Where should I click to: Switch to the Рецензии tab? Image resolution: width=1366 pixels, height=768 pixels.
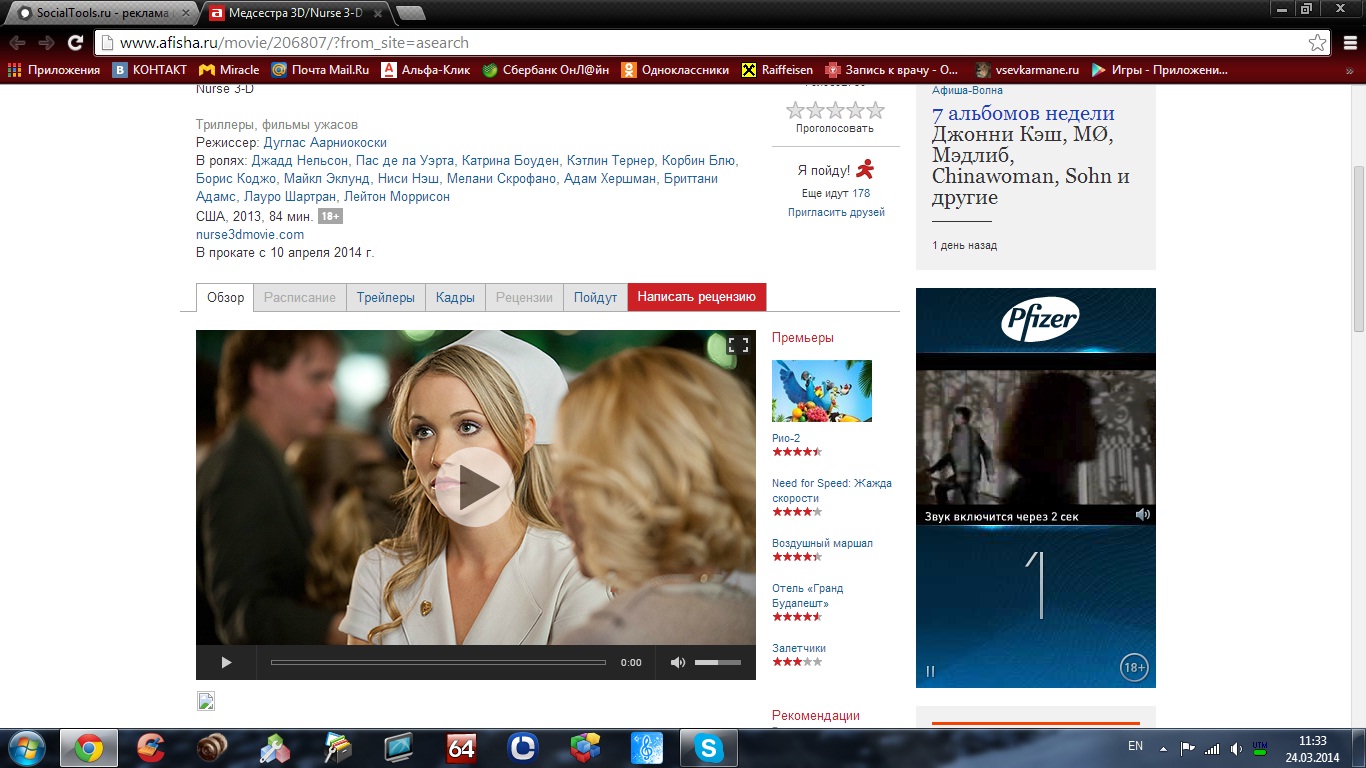pyautogui.click(x=524, y=297)
